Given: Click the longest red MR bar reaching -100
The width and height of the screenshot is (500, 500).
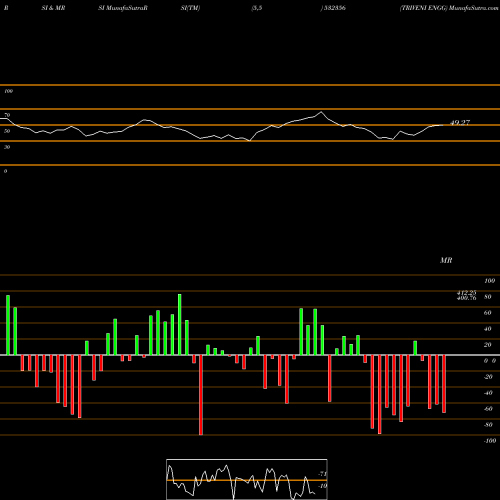Looking at the screenshot, I should 201,395.
